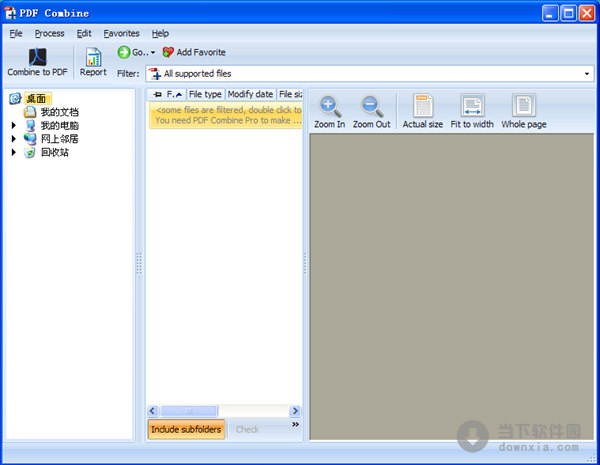Screen dimensions: 600x465
Task: Click the pin column header icon
Action: (157, 94)
